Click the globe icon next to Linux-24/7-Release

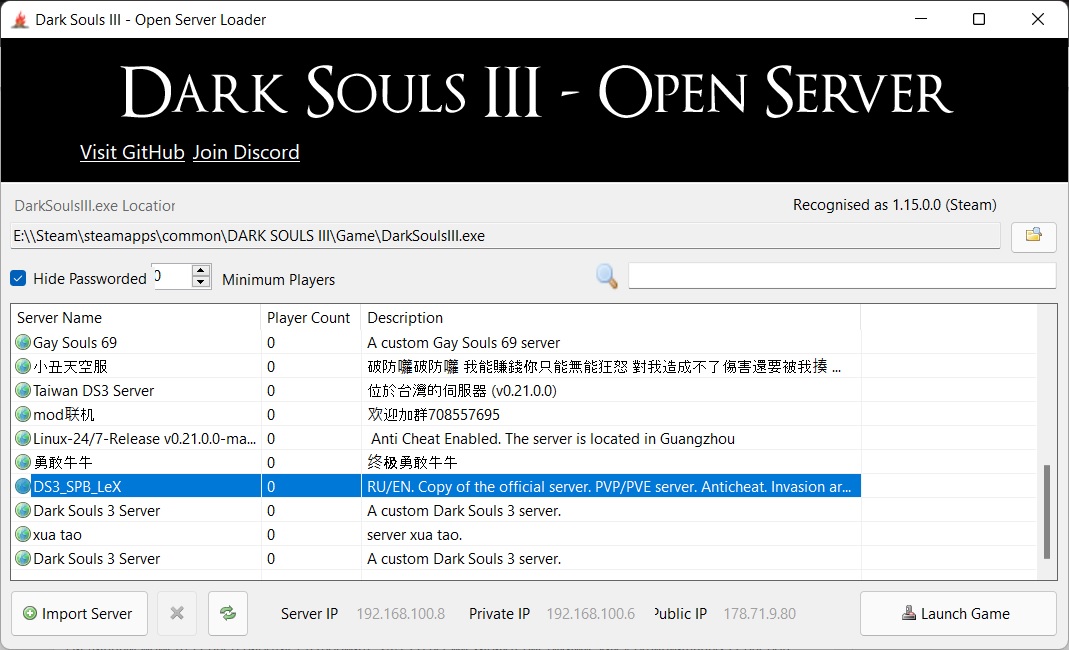tap(23, 438)
